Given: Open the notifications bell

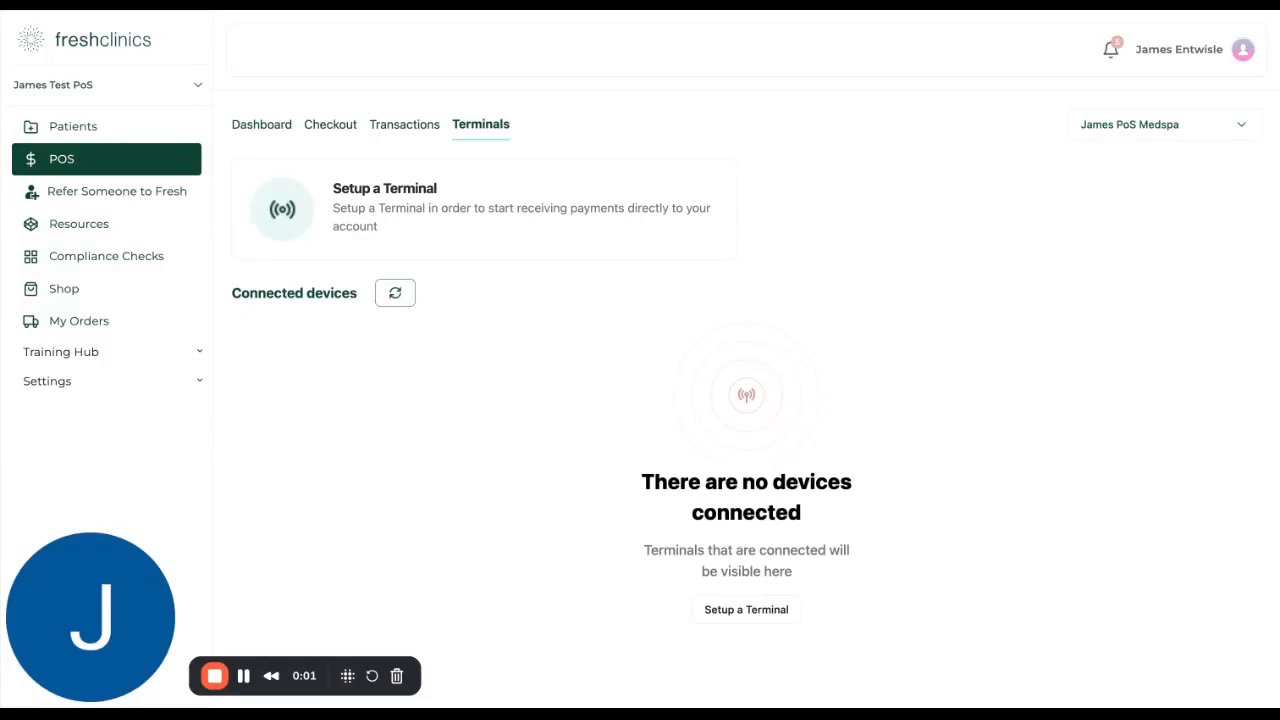Looking at the screenshot, I should 1111,49.
